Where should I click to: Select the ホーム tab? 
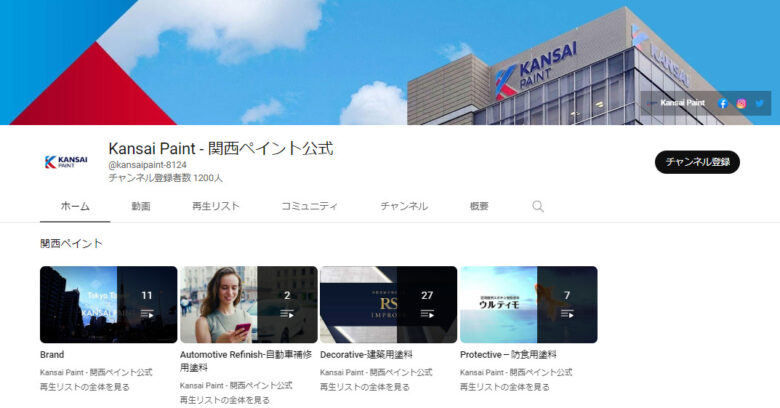[75, 206]
